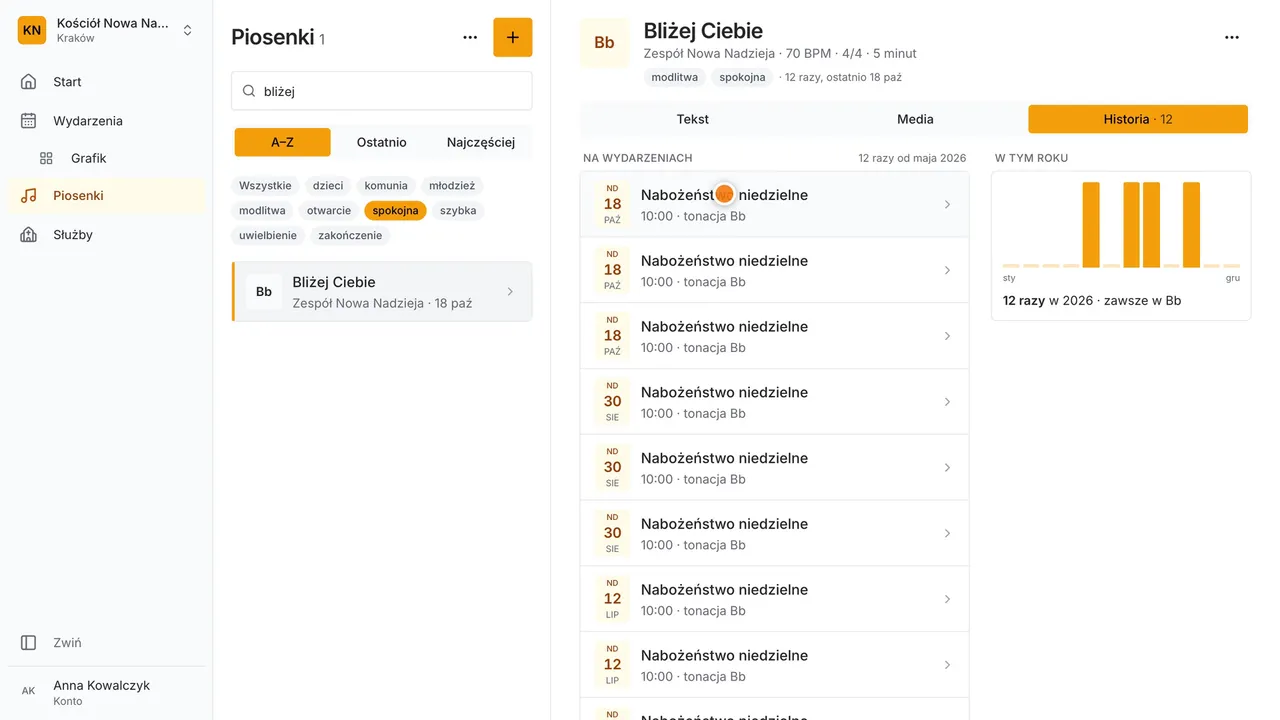Select the Wszystkie tag filter
1280x720 pixels.
point(265,186)
